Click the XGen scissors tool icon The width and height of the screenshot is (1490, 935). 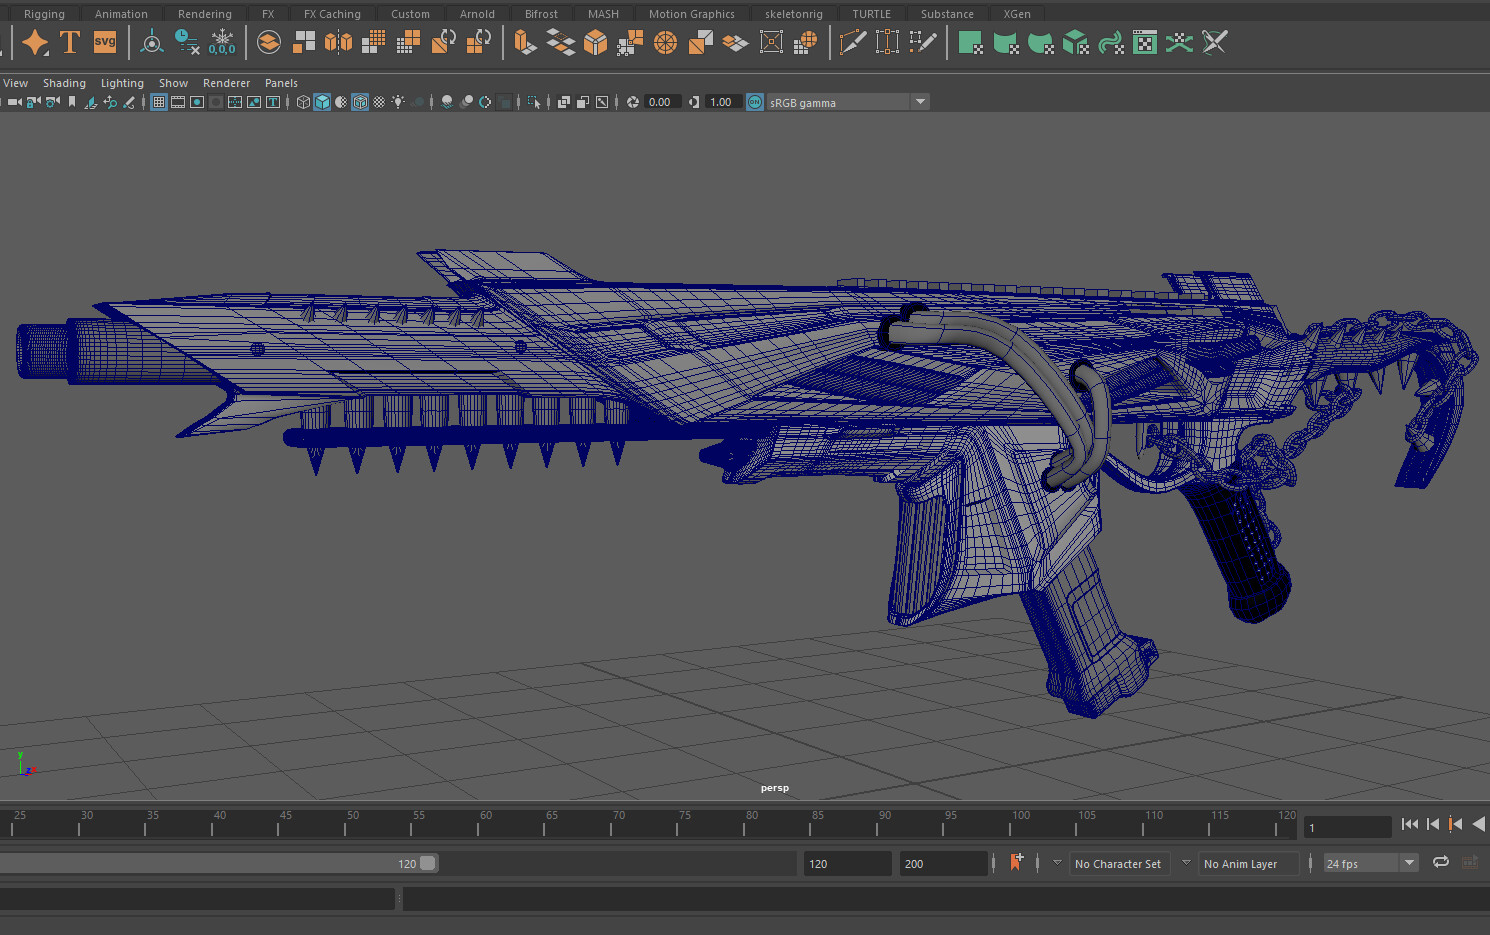coord(1215,42)
